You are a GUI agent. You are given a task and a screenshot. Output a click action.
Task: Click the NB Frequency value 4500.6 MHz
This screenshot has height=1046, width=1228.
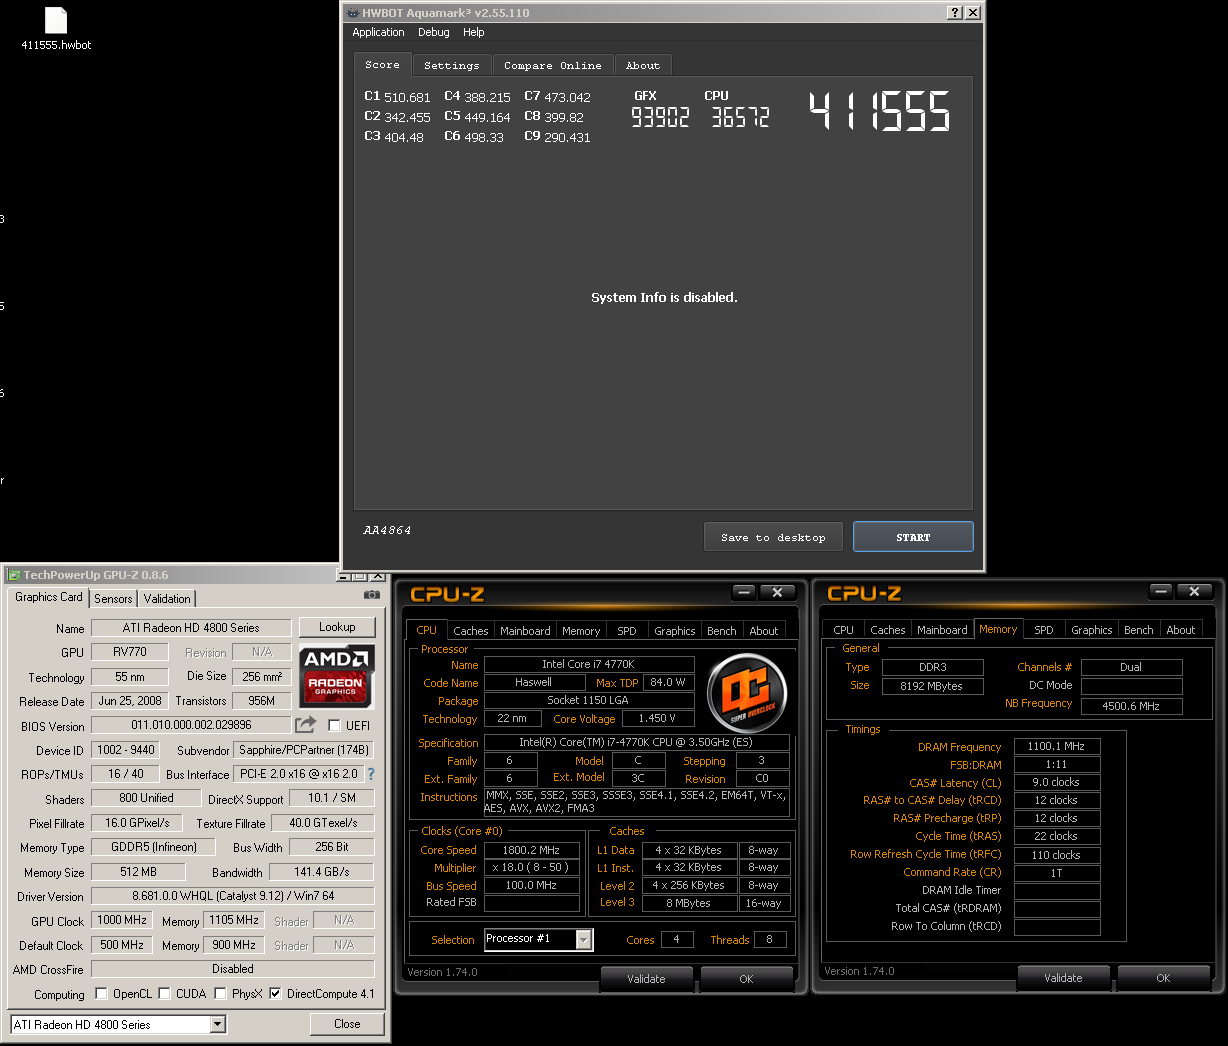click(x=1131, y=705)
